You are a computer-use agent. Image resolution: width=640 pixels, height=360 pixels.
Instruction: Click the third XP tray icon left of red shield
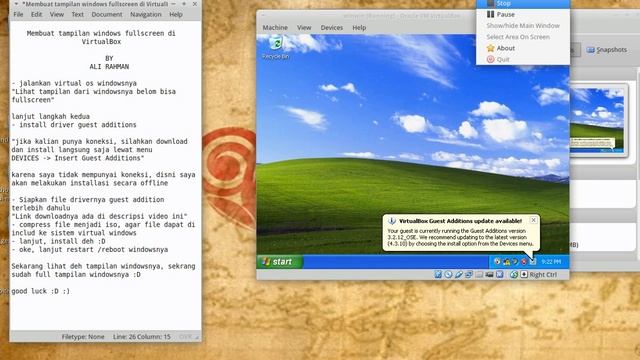(515, 262)
